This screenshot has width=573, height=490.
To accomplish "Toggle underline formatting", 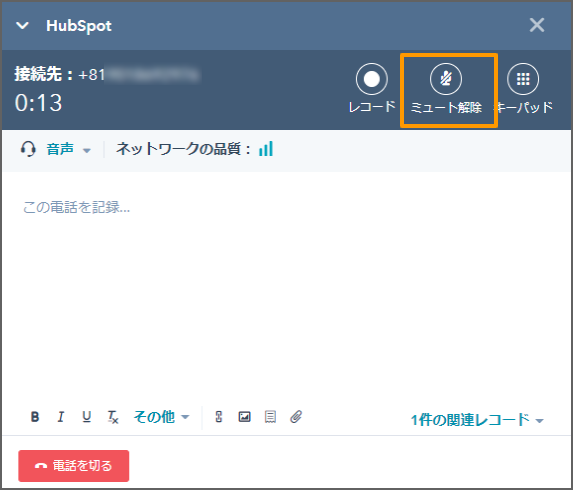I will click(87, 417).
